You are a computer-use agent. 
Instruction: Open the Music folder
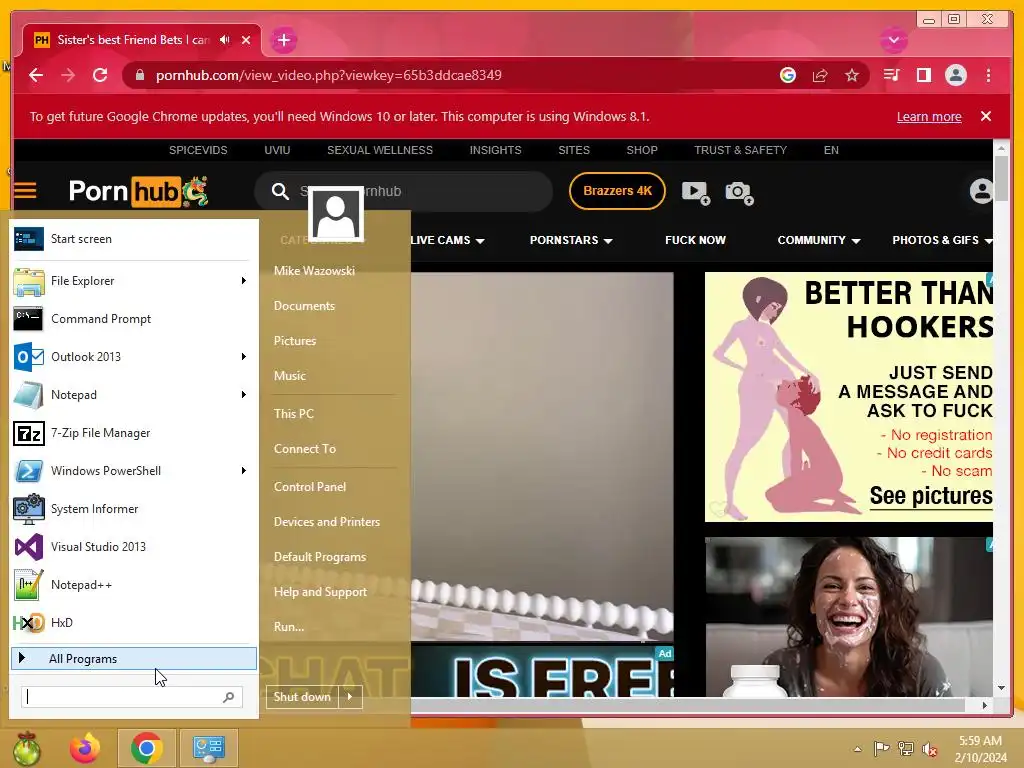coord(290,376)
